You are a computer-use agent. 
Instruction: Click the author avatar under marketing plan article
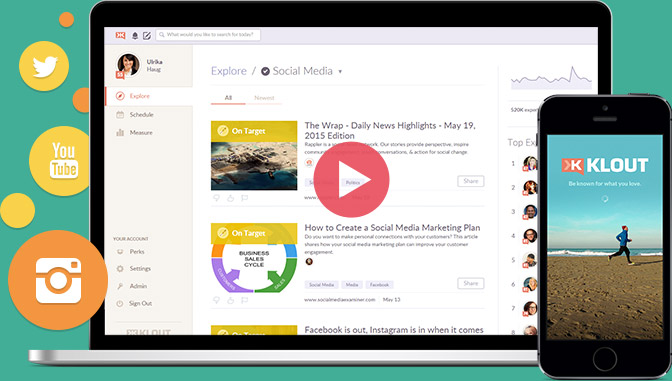pyautogui.click(x=309, y=261)
